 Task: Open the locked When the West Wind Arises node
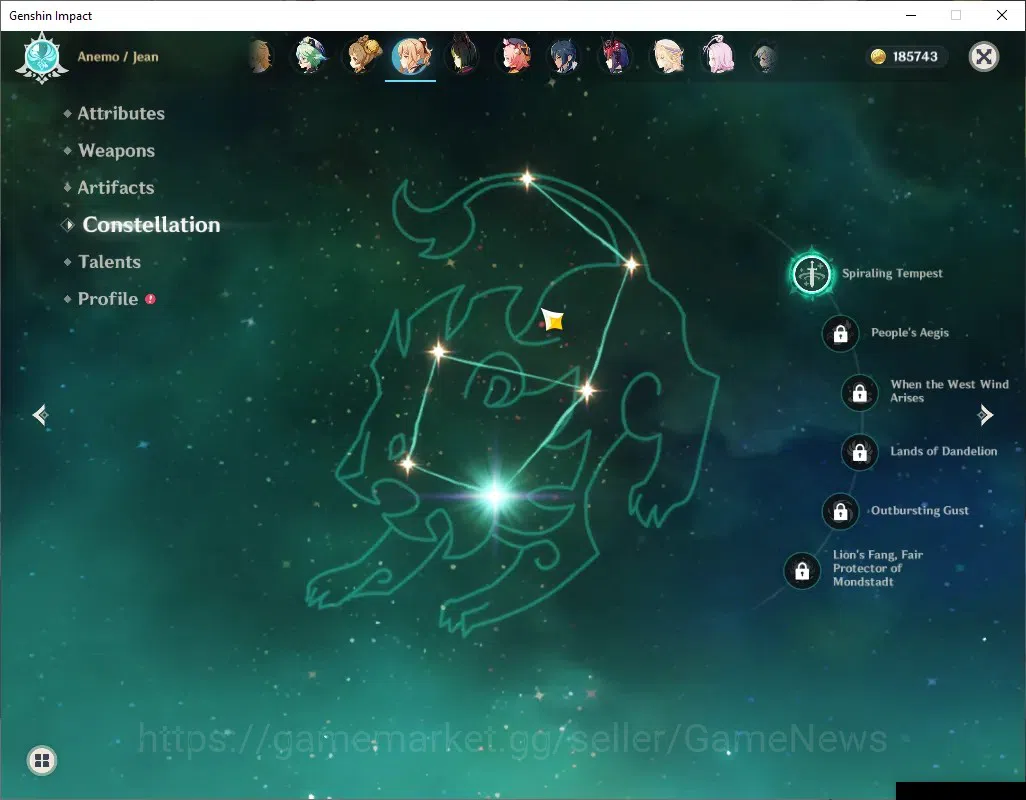click(x=860, y=393)
